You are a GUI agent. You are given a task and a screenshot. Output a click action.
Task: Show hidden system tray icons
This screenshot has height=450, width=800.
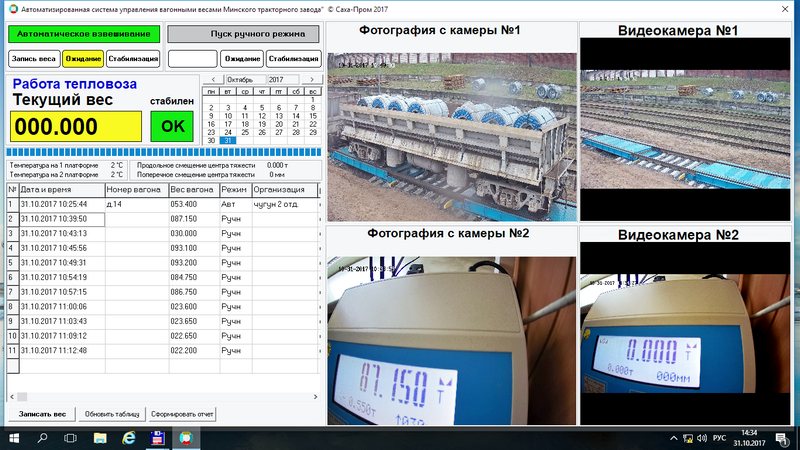pos(673,438)
